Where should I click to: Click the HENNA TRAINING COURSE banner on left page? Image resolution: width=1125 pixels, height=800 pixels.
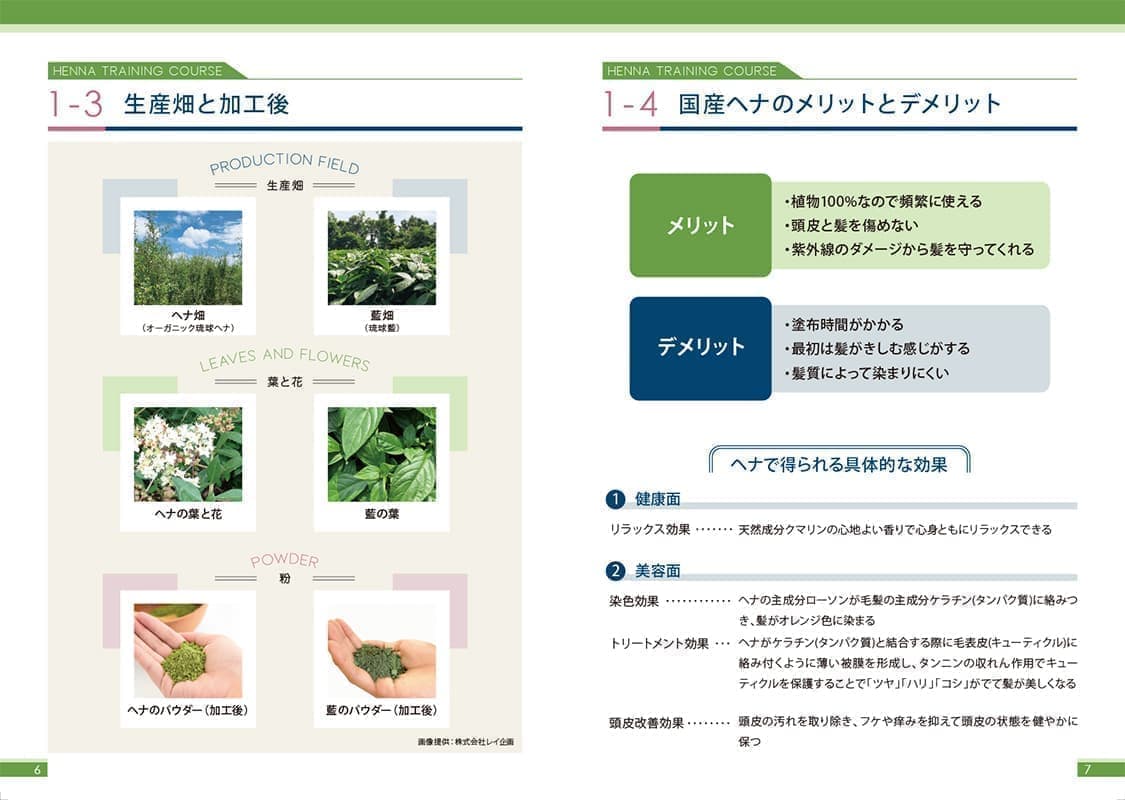pos(140,71)
